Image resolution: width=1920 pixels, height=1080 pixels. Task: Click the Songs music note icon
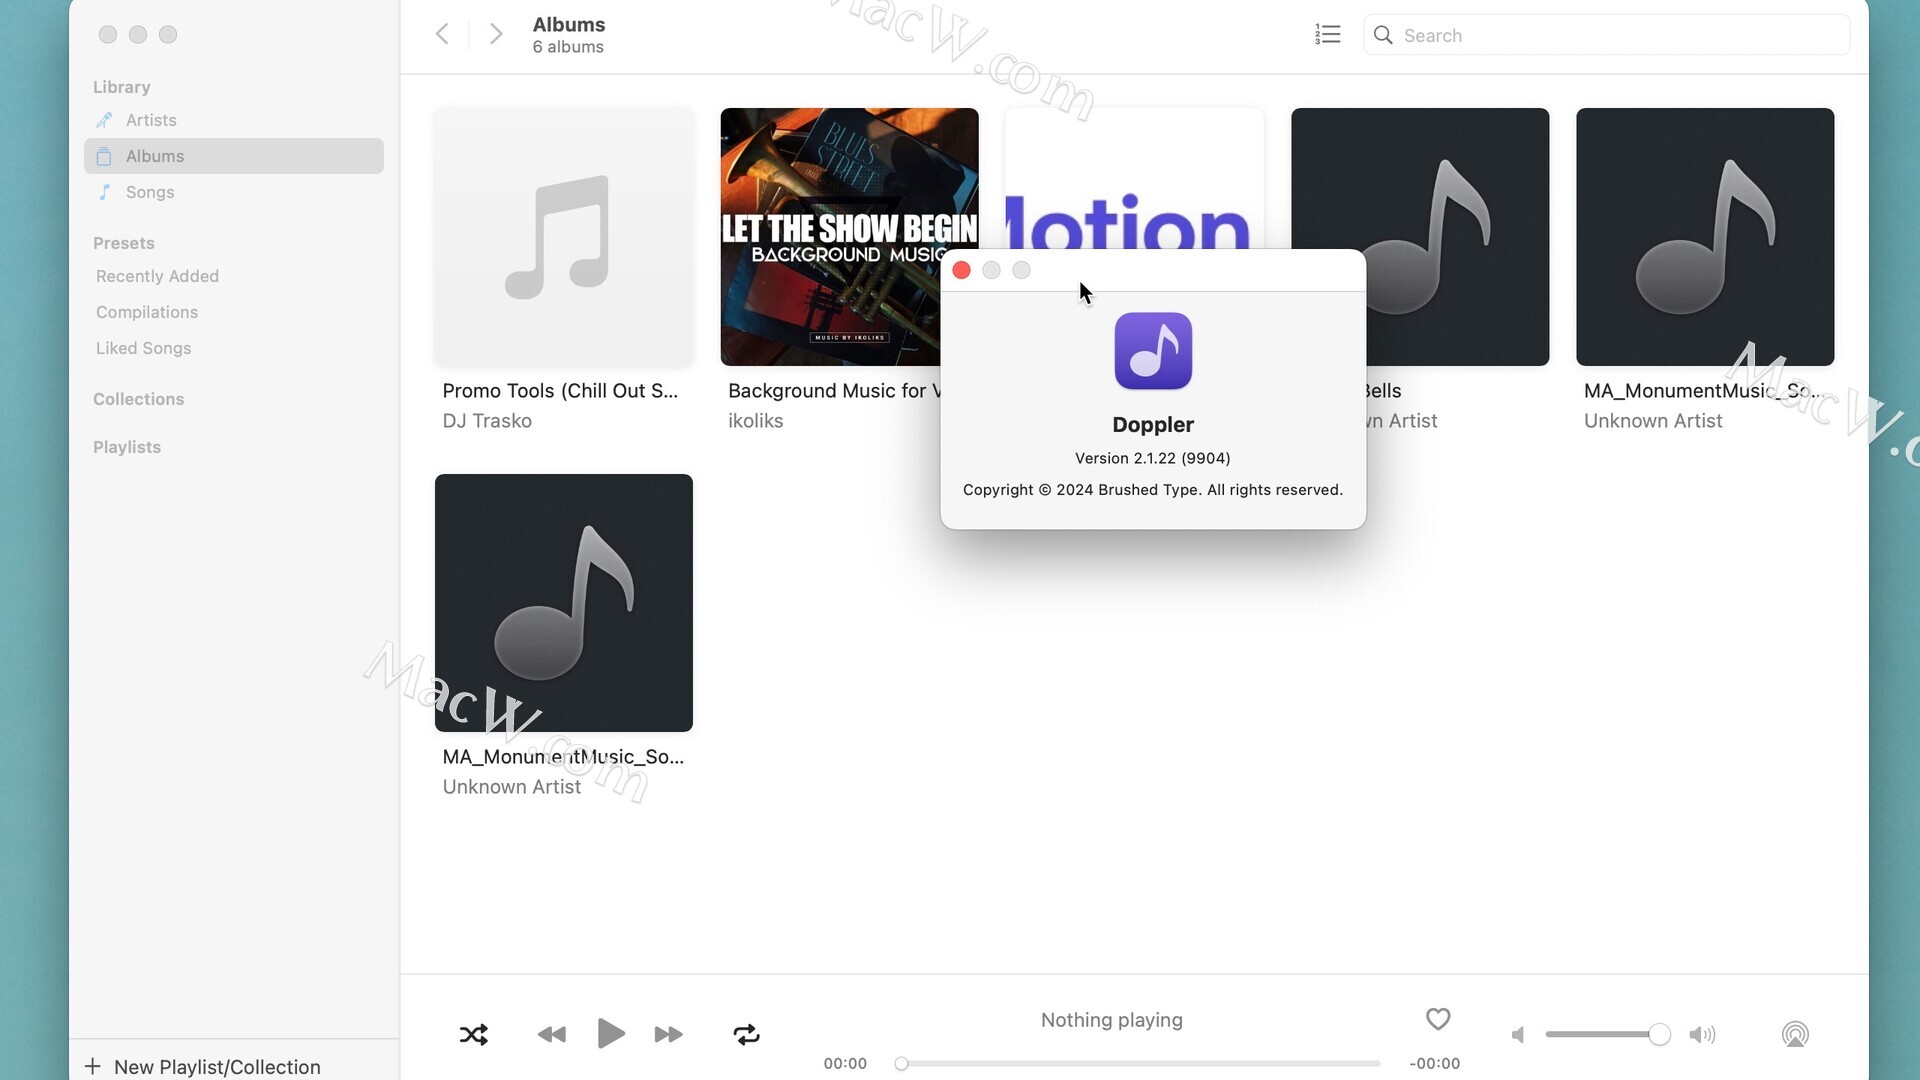(x=104, y=192)
